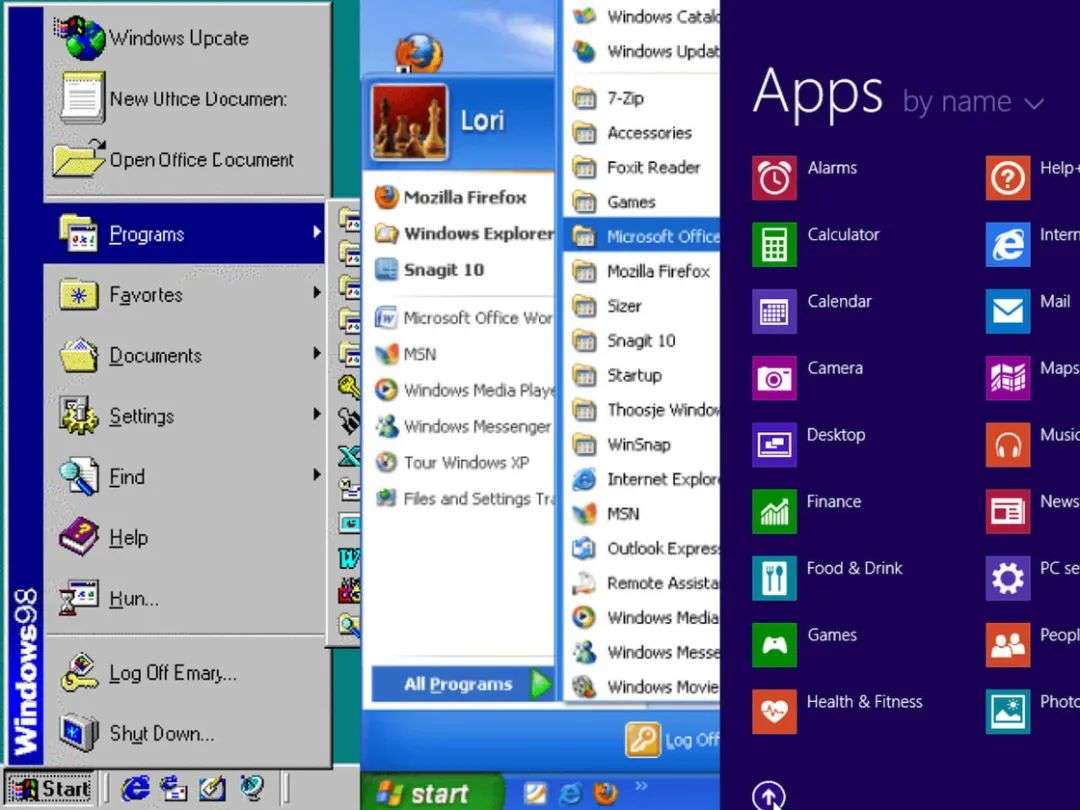Open the Calculator app tile
The height and width of the screenshot is (810, 1080).
tap(774, 245)
